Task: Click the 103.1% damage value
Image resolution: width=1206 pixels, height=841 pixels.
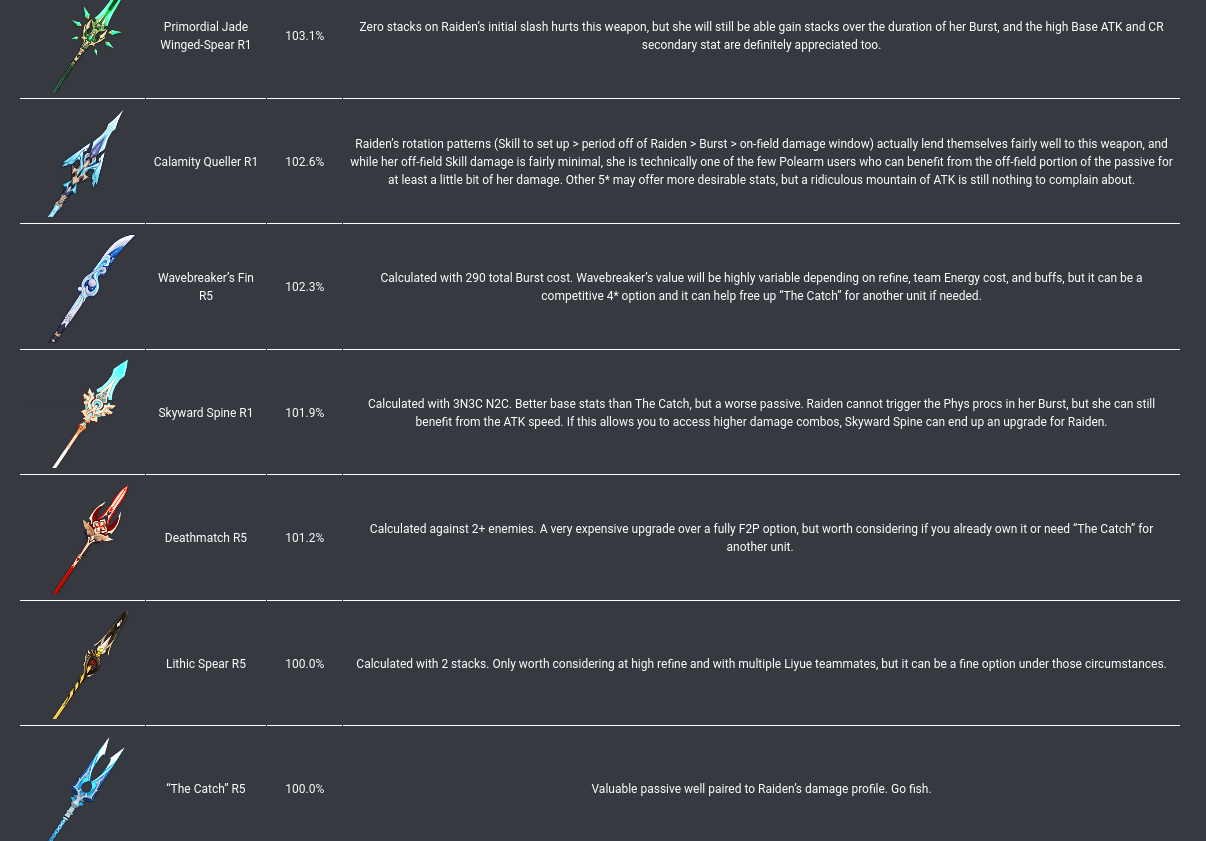Action: pyautogui.click(x=305, y=36)
